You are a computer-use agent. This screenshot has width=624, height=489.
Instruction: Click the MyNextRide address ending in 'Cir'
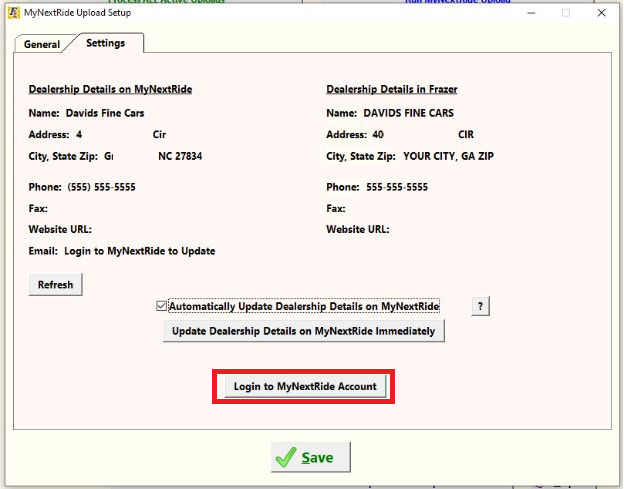click(x=121, y=134)
